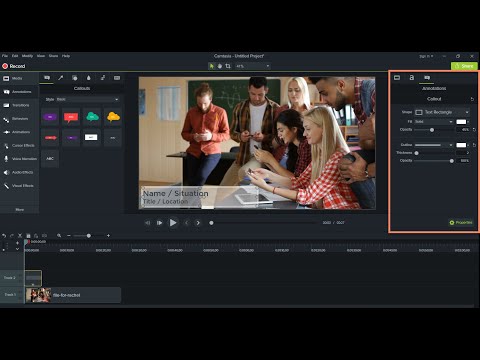480x360 pixels.
Task: Open the Audio Effects sidebar tab
Action: tap(19, 172)
